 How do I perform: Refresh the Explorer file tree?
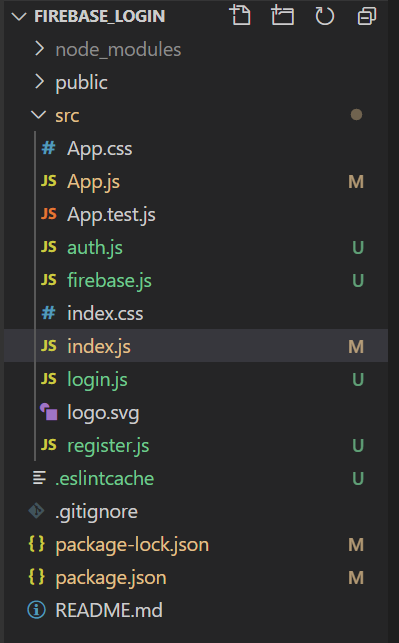[x=324, y=16]
